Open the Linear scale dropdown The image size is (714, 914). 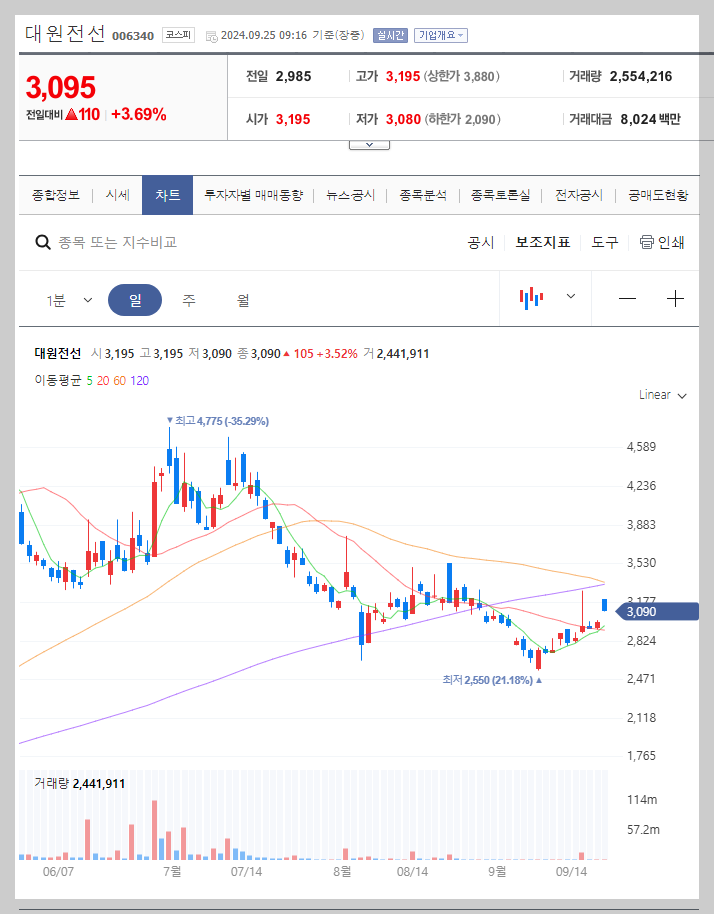tap(660, 394)
